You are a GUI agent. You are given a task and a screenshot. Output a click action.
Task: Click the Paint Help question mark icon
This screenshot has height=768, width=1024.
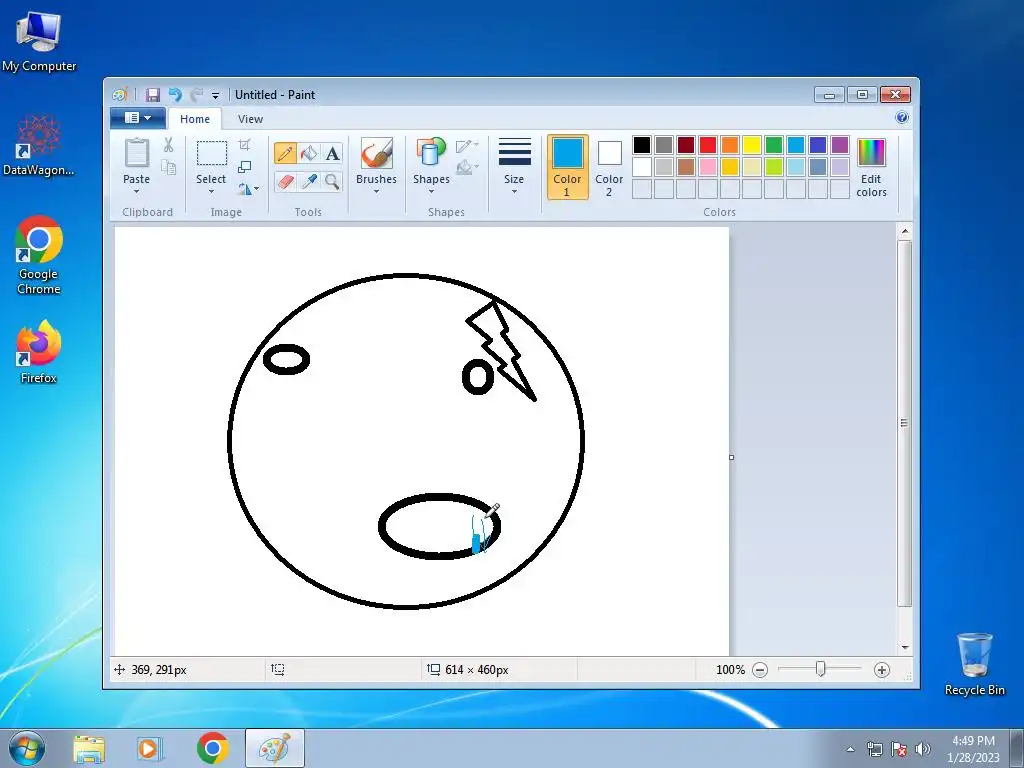tap(902, 118)
